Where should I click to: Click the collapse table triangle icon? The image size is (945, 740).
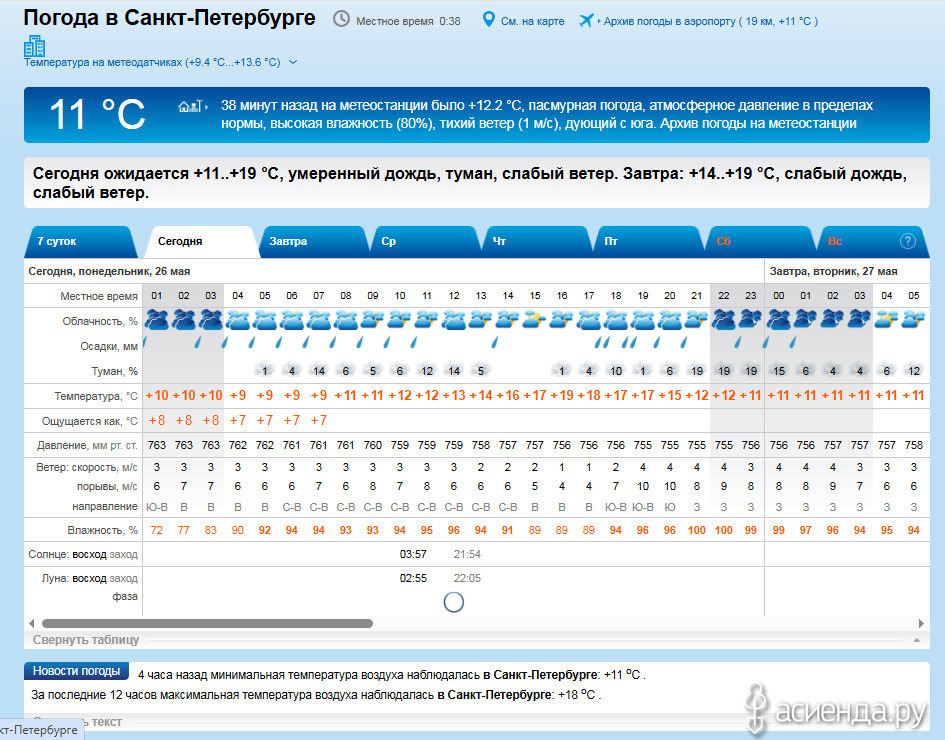coord(917,640)
